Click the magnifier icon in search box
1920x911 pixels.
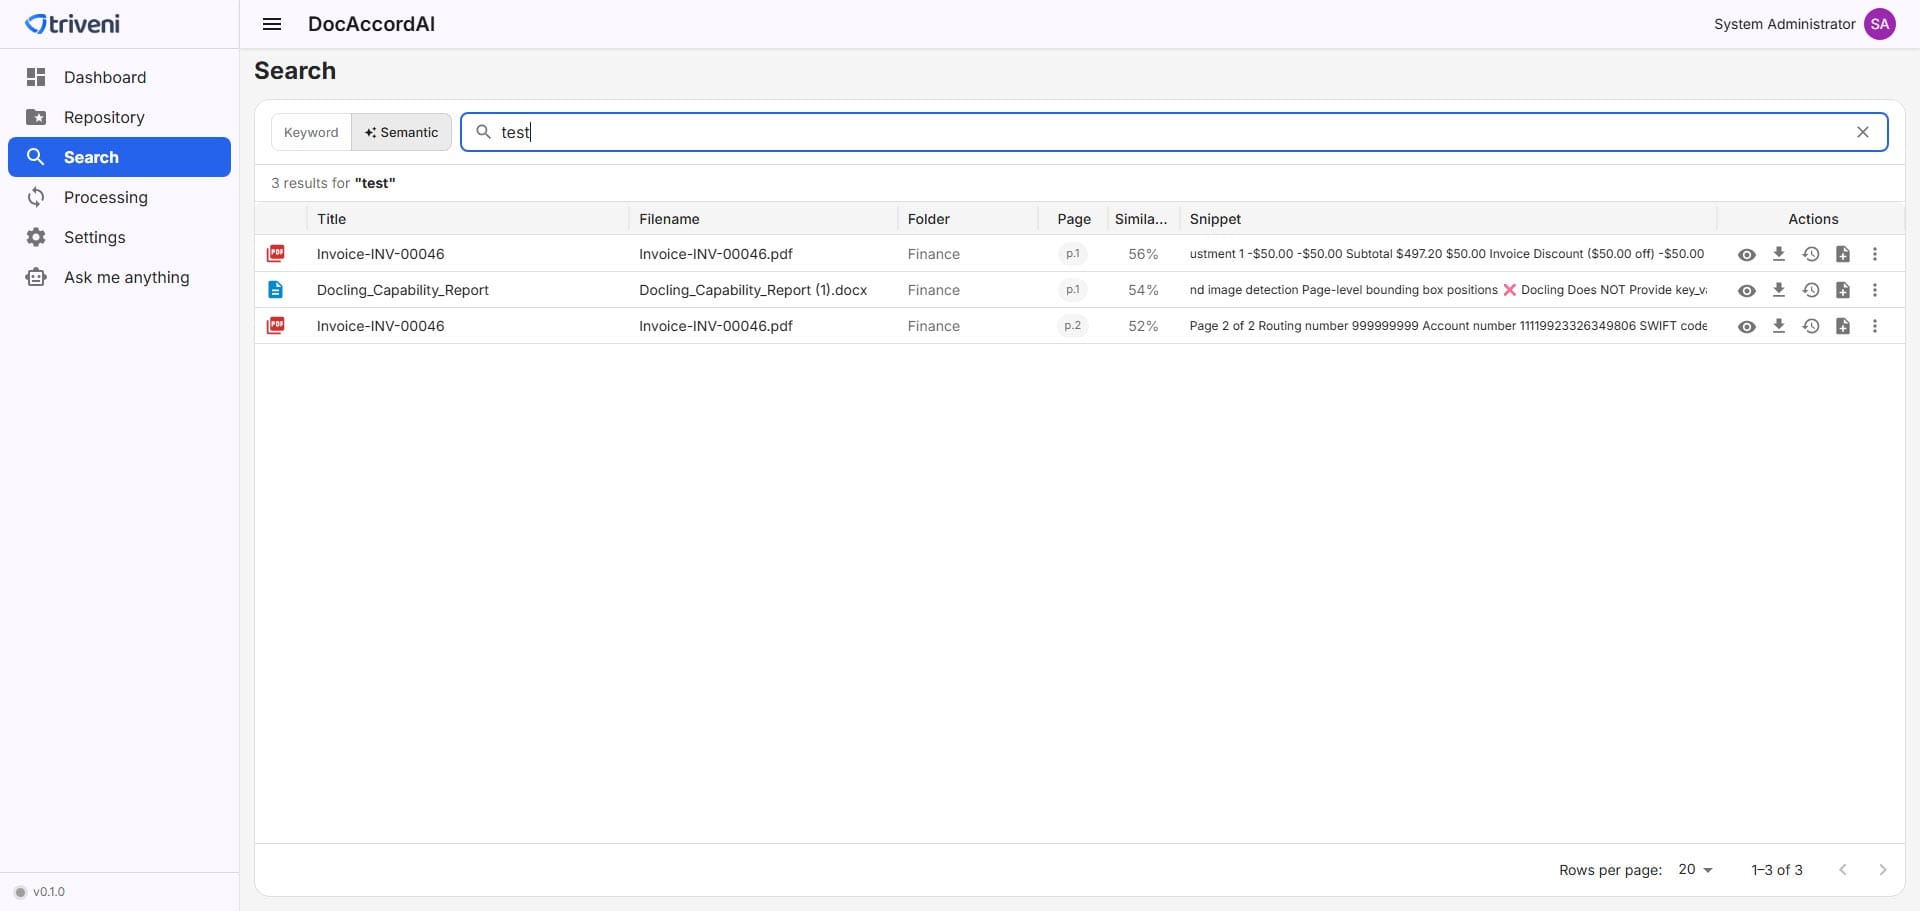(483, 132)
